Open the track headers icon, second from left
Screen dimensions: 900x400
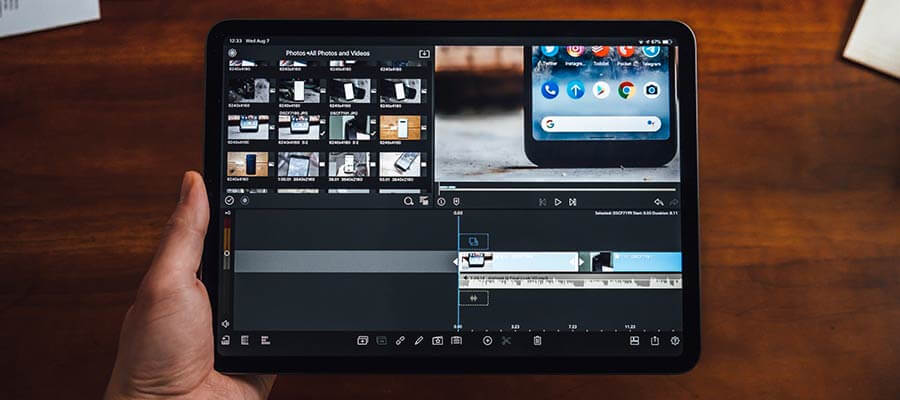[245, 340]
